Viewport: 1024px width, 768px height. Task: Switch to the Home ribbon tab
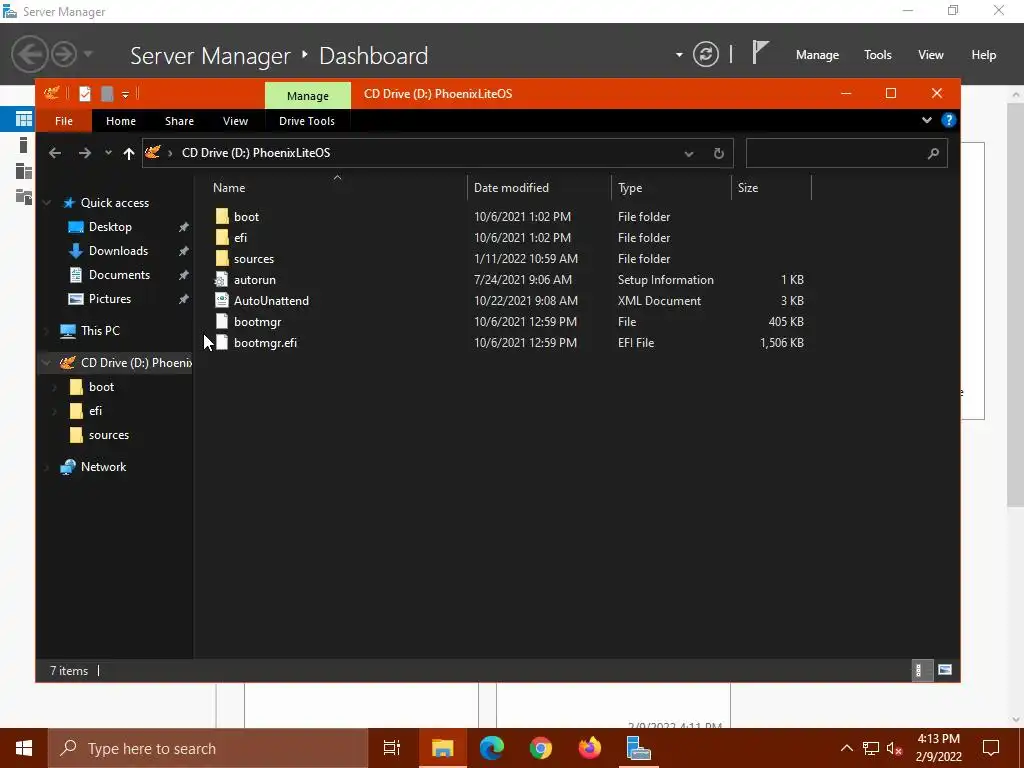point(121,121)
